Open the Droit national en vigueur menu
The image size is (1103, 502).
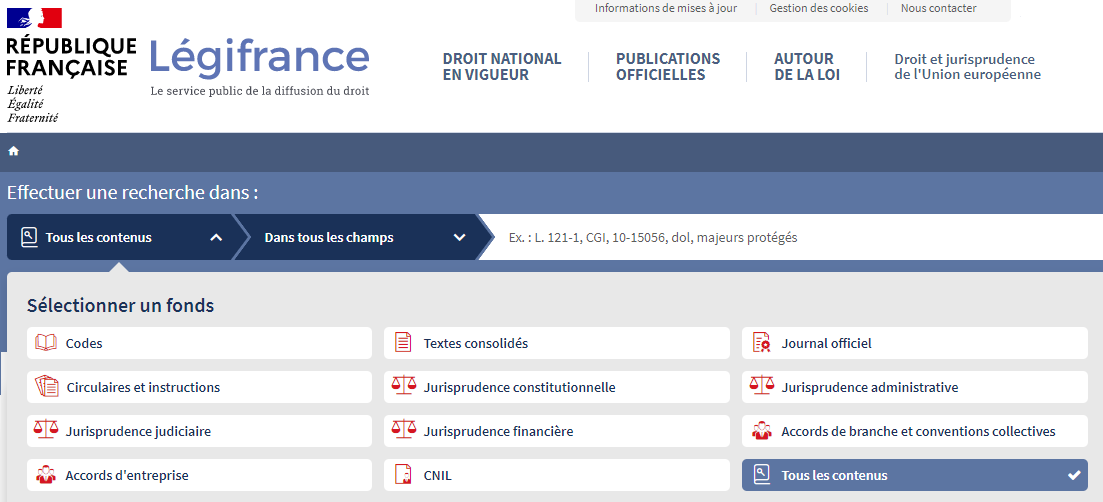click(502, 67)
